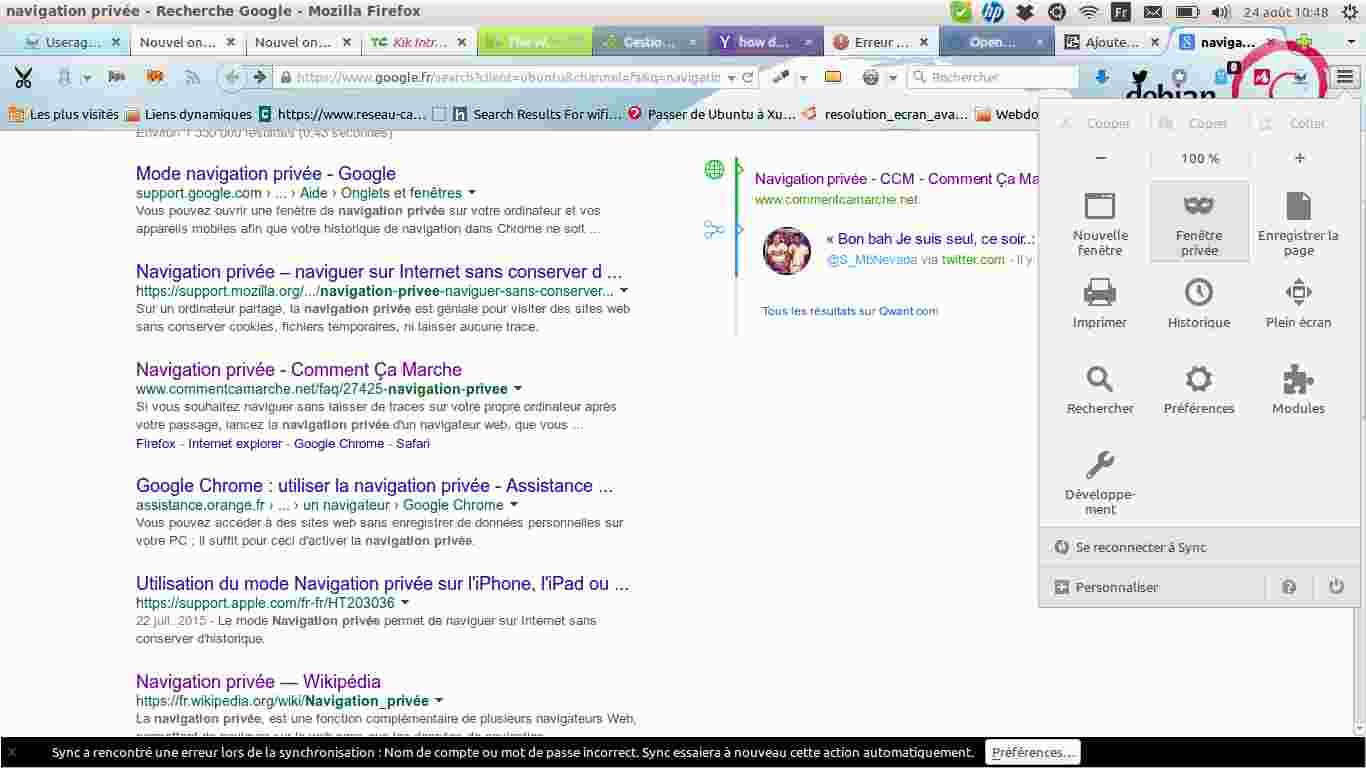
Task: Expand dropdown arrow beside support.apple.com URL
Action: [x=404, y=603]
